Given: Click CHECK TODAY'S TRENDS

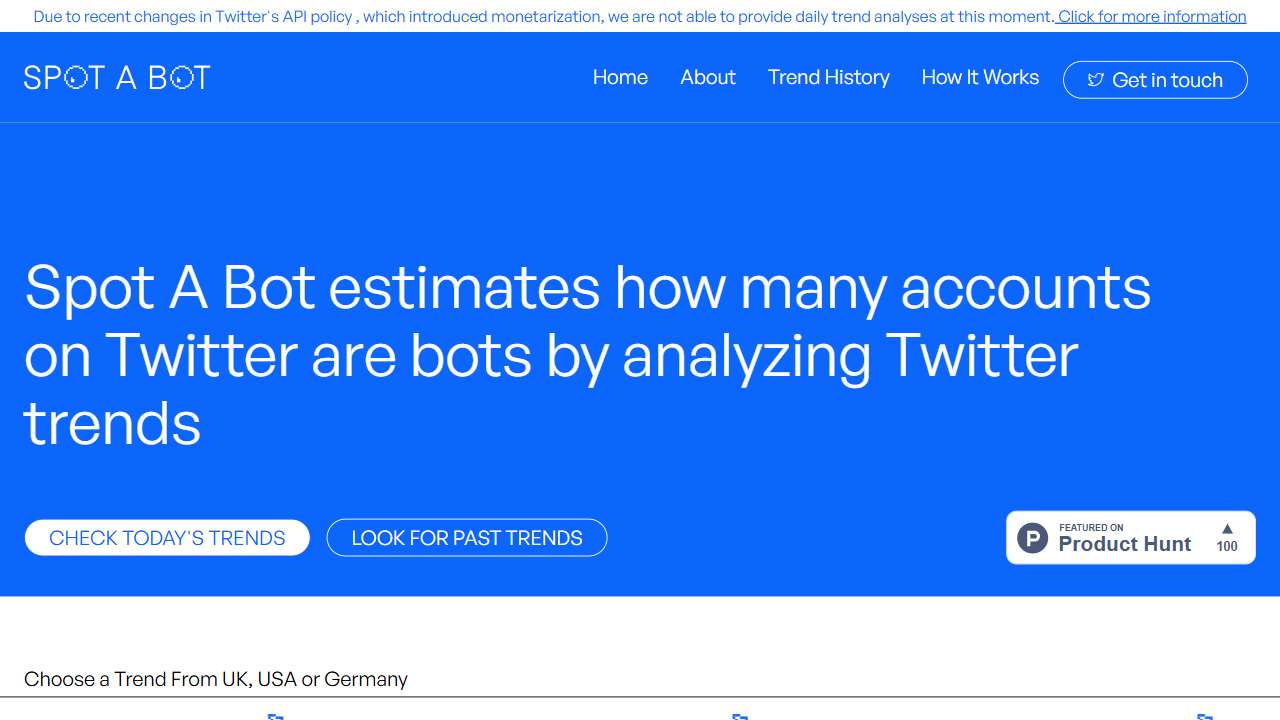Looking at the screenshot, I should point(167,537).
